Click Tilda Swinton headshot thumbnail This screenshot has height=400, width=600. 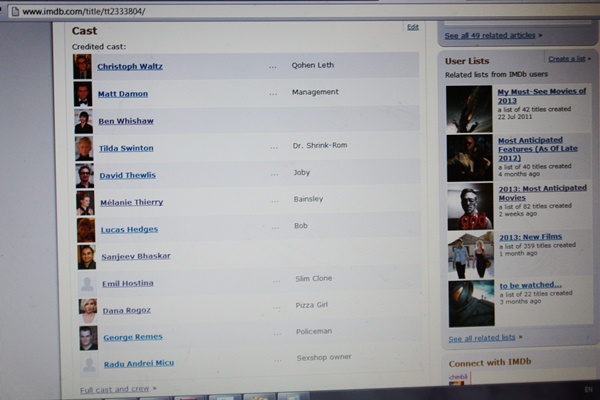click(x=84, y=148)
